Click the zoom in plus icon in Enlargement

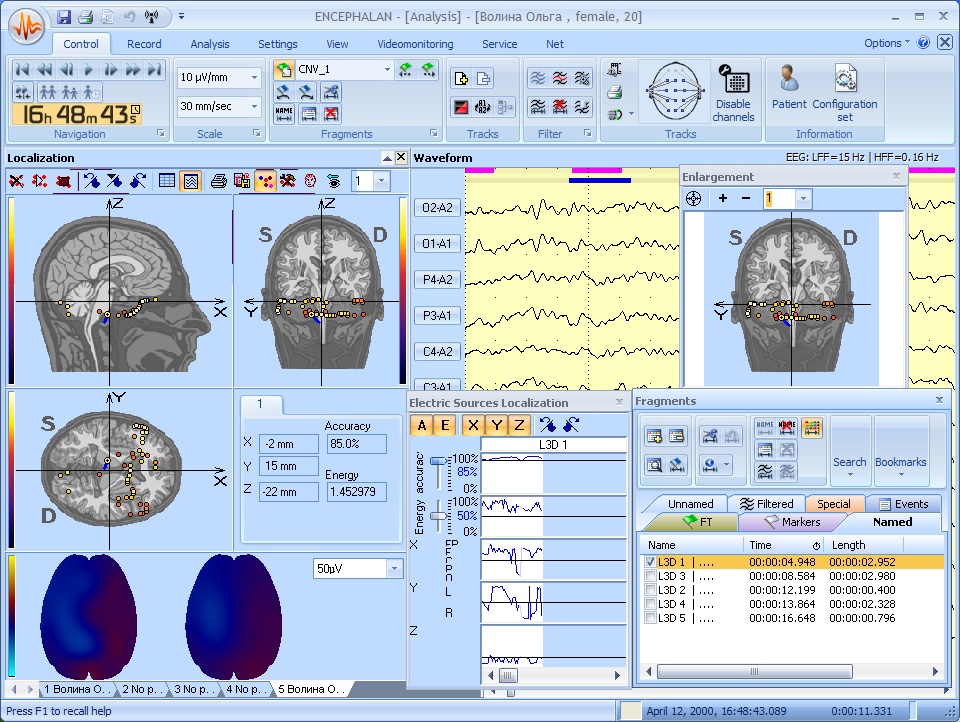pos(722,199)
